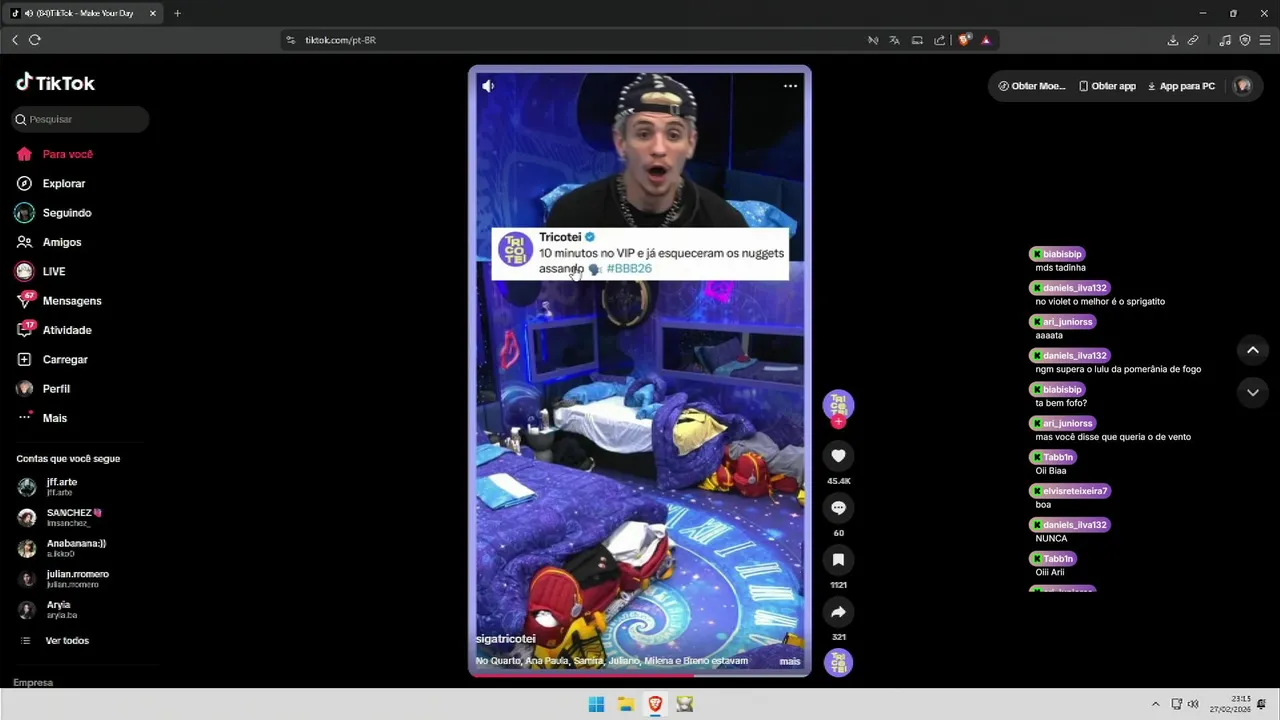Open the video options three-dot menu
The image size is (1280, 720).
tap(790, 86)
